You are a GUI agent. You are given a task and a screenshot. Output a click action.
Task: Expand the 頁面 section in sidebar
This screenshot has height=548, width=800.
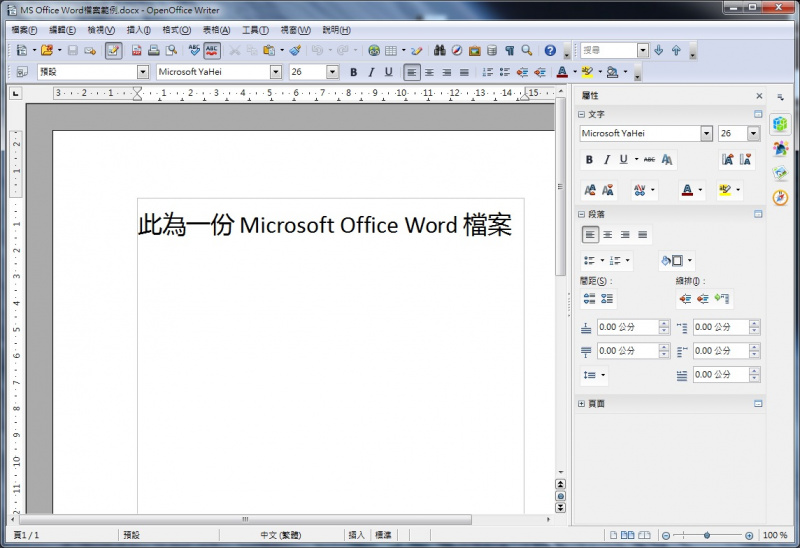coord(582,404)
